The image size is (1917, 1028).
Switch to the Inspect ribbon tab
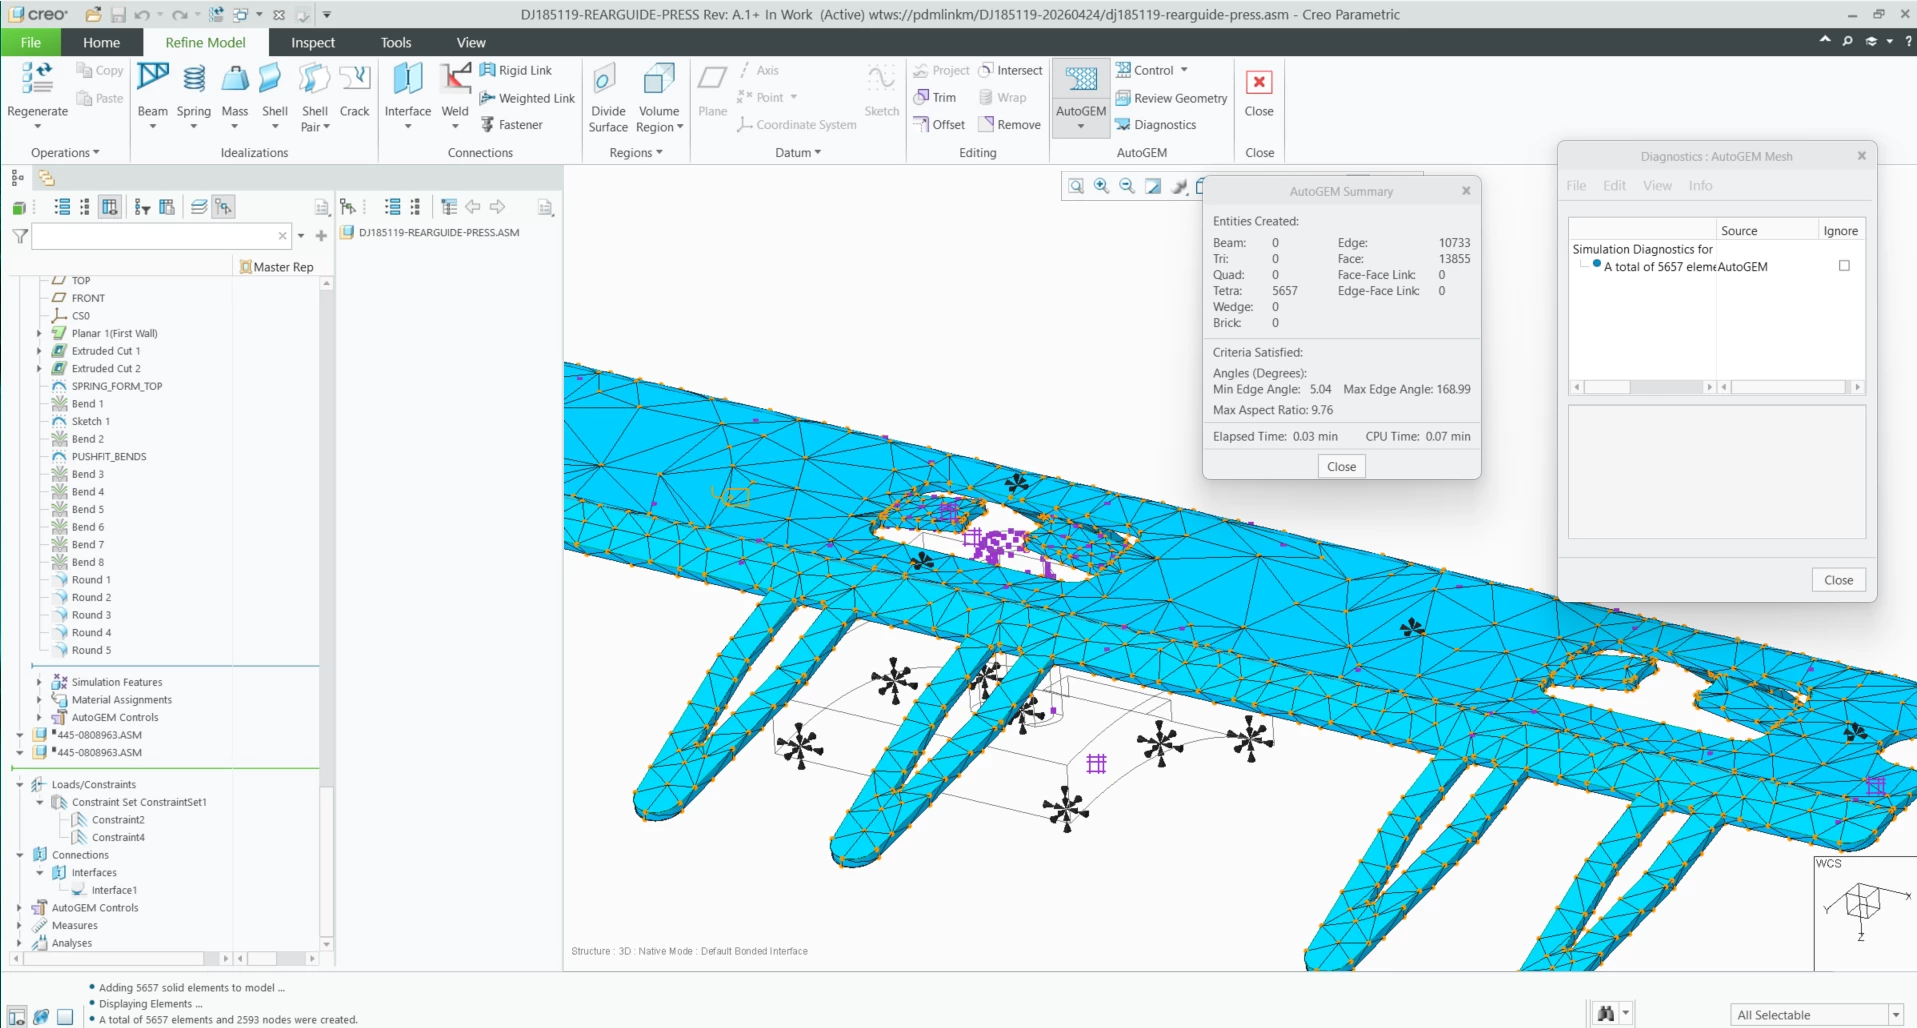point(313,42)
